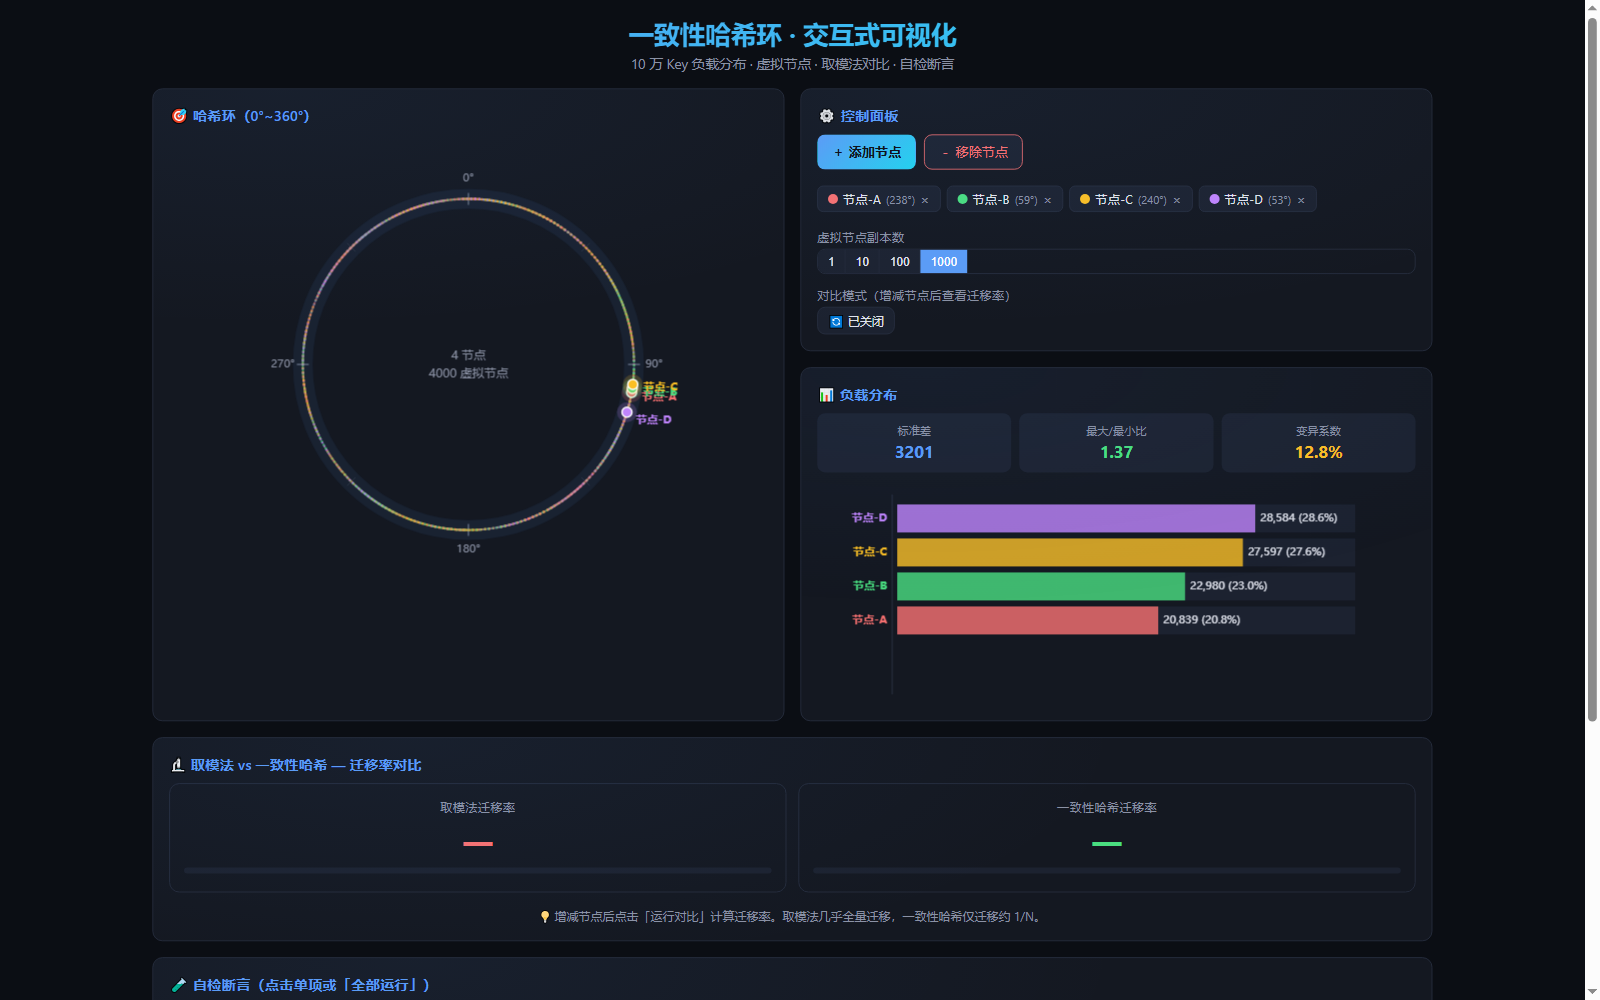Click the 4000 虚拟节点 text in ring center
Viewport: 1600px width, 1000px height.
(x=468, y=373)
